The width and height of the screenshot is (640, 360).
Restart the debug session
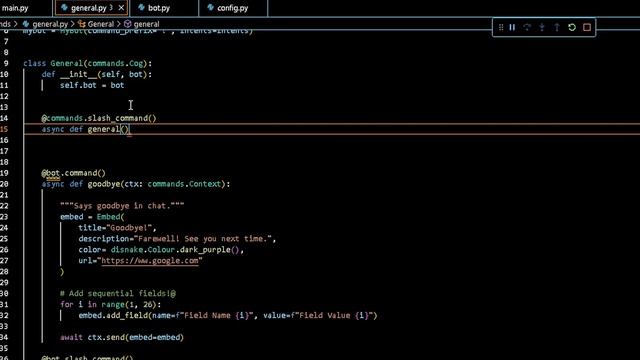572,27
